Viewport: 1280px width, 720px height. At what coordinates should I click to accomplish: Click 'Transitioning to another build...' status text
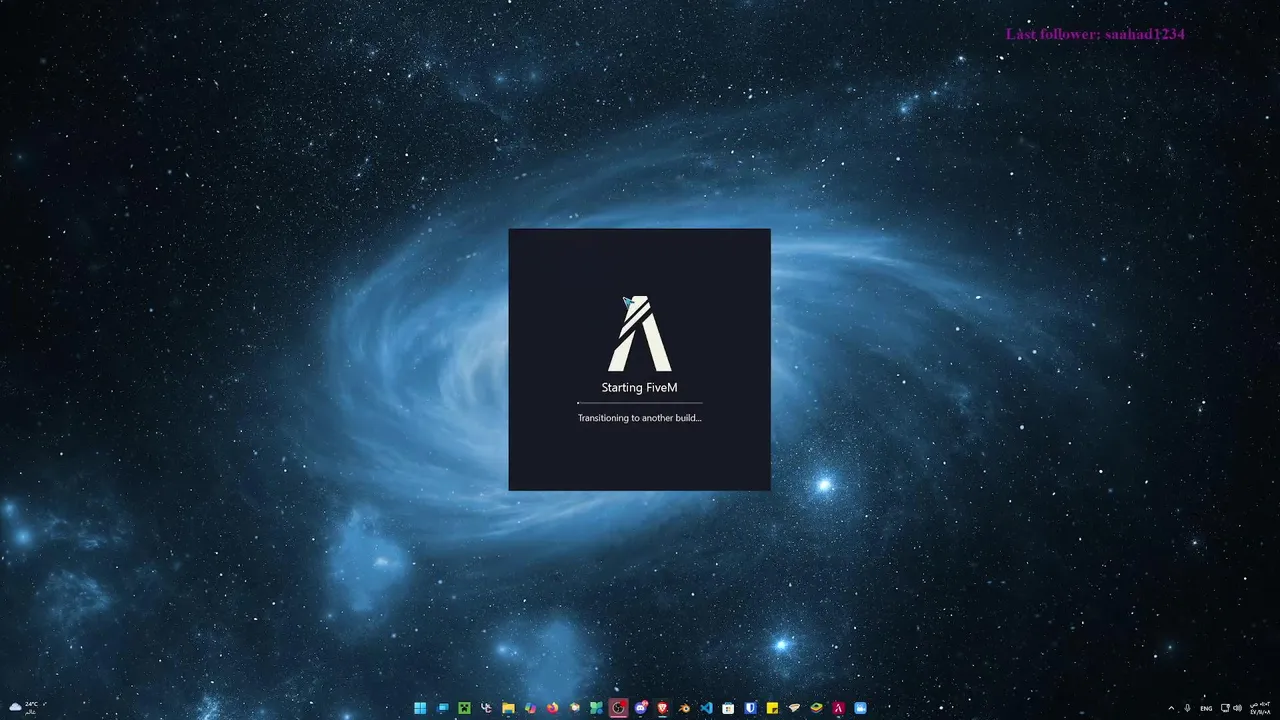(x=640, y=418)
